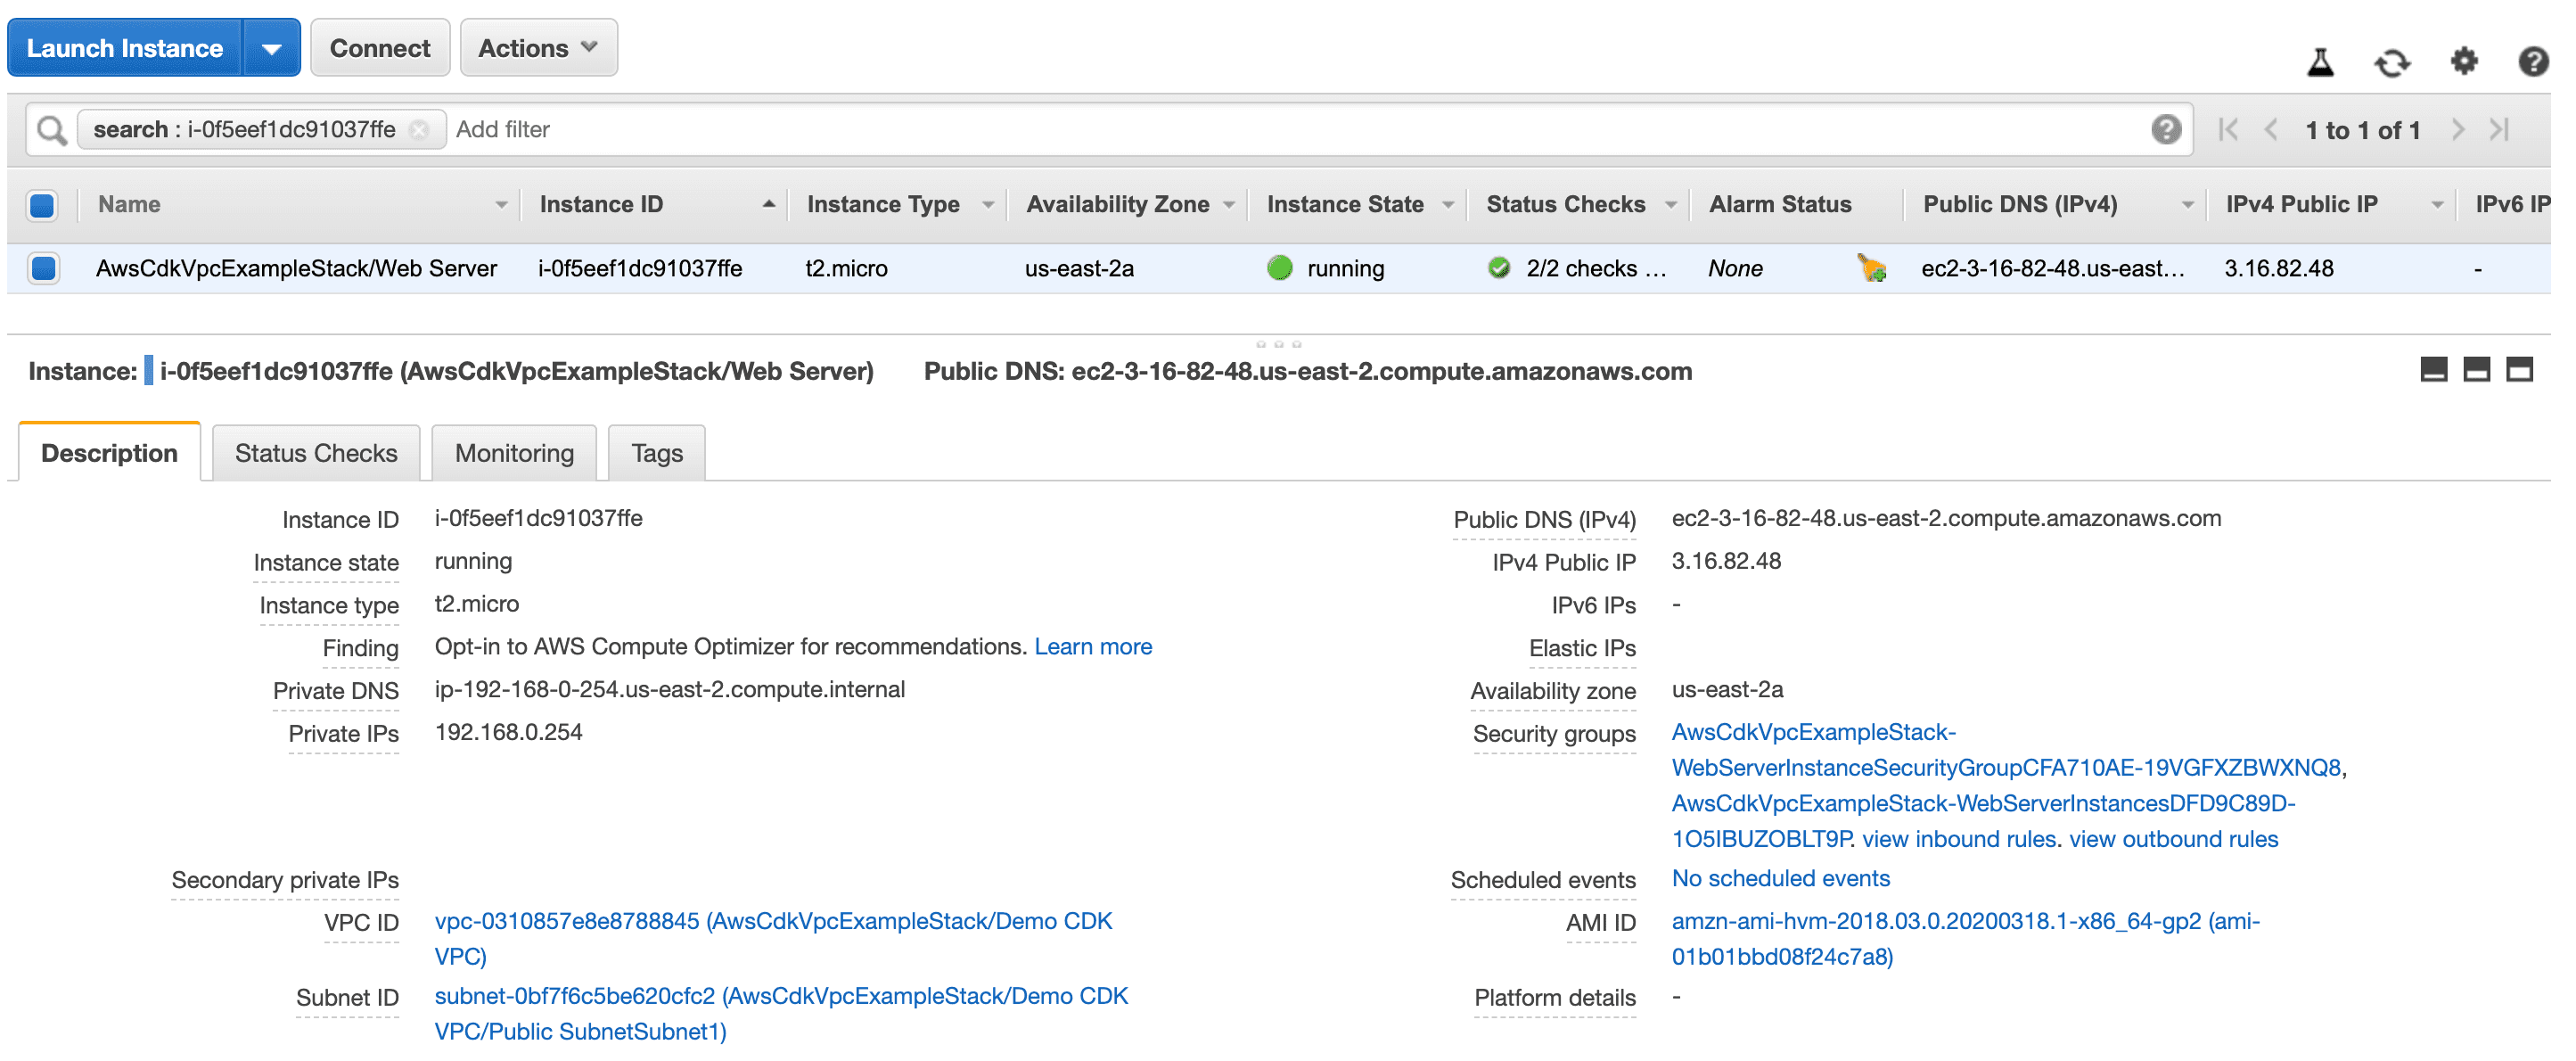Open the help question mark icon
This screenshot has width=2576, height=1061.
click(x=2532, y=62)
